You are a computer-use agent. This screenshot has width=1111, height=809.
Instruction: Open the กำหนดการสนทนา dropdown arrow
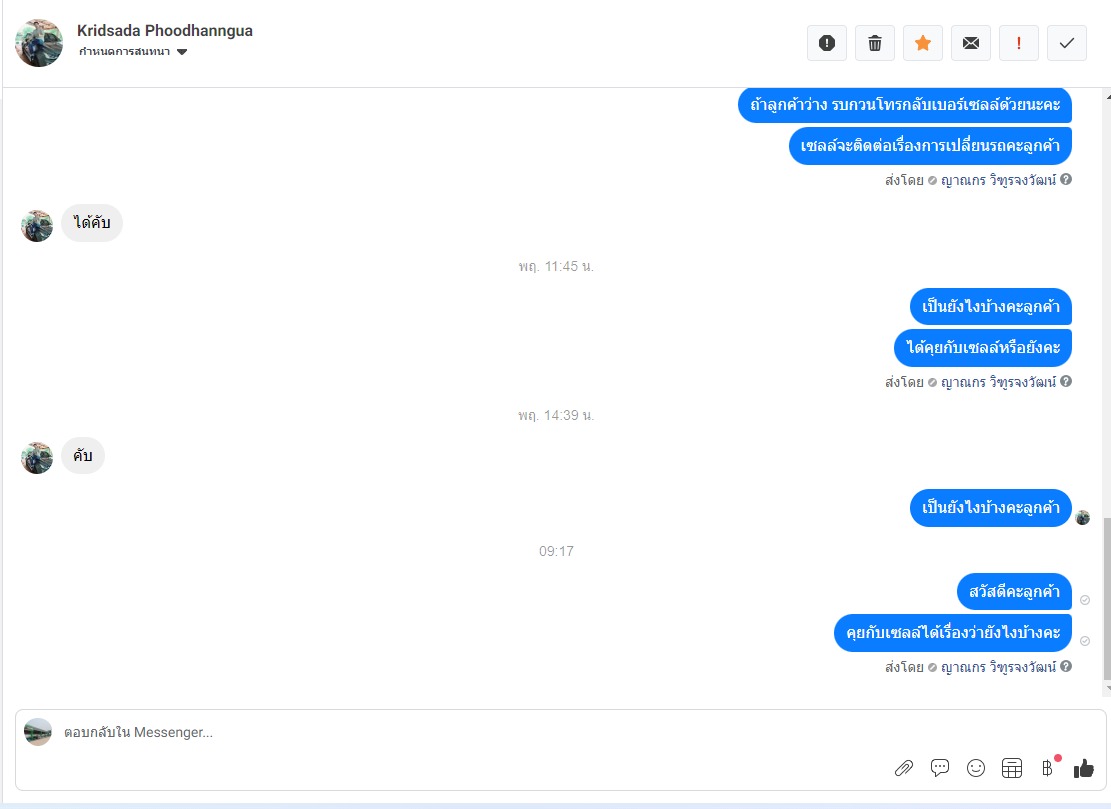click(x=182, y=52)
